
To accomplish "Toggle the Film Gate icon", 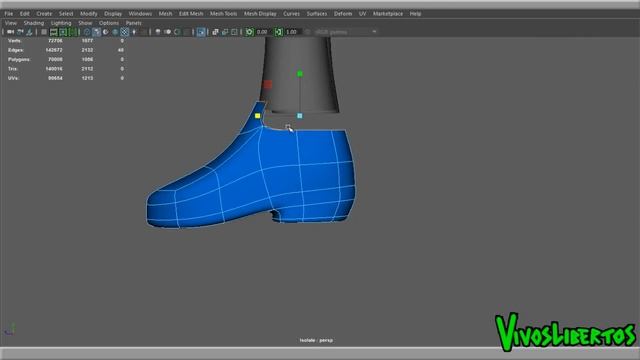I will [x=53, y=32].
